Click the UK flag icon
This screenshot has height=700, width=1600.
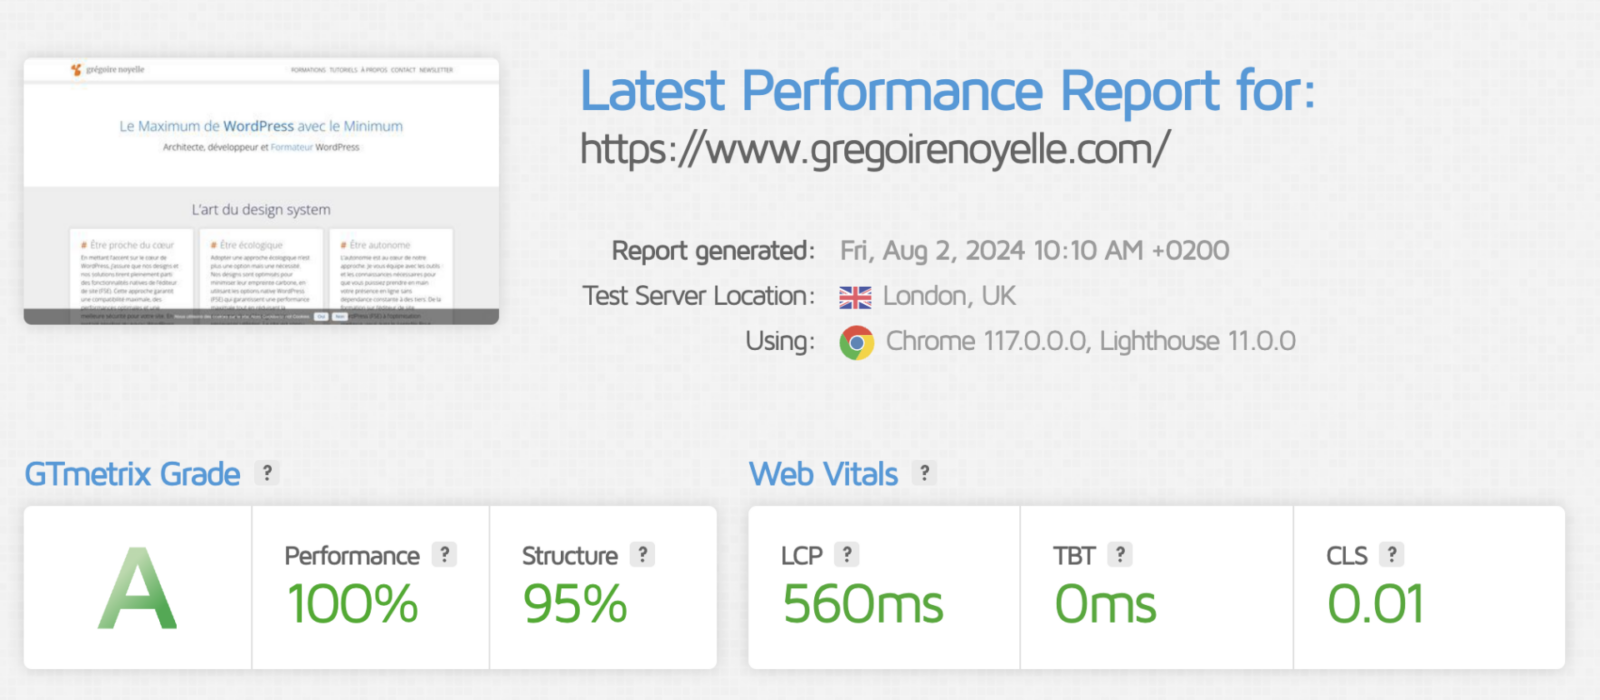coord(855,297)
